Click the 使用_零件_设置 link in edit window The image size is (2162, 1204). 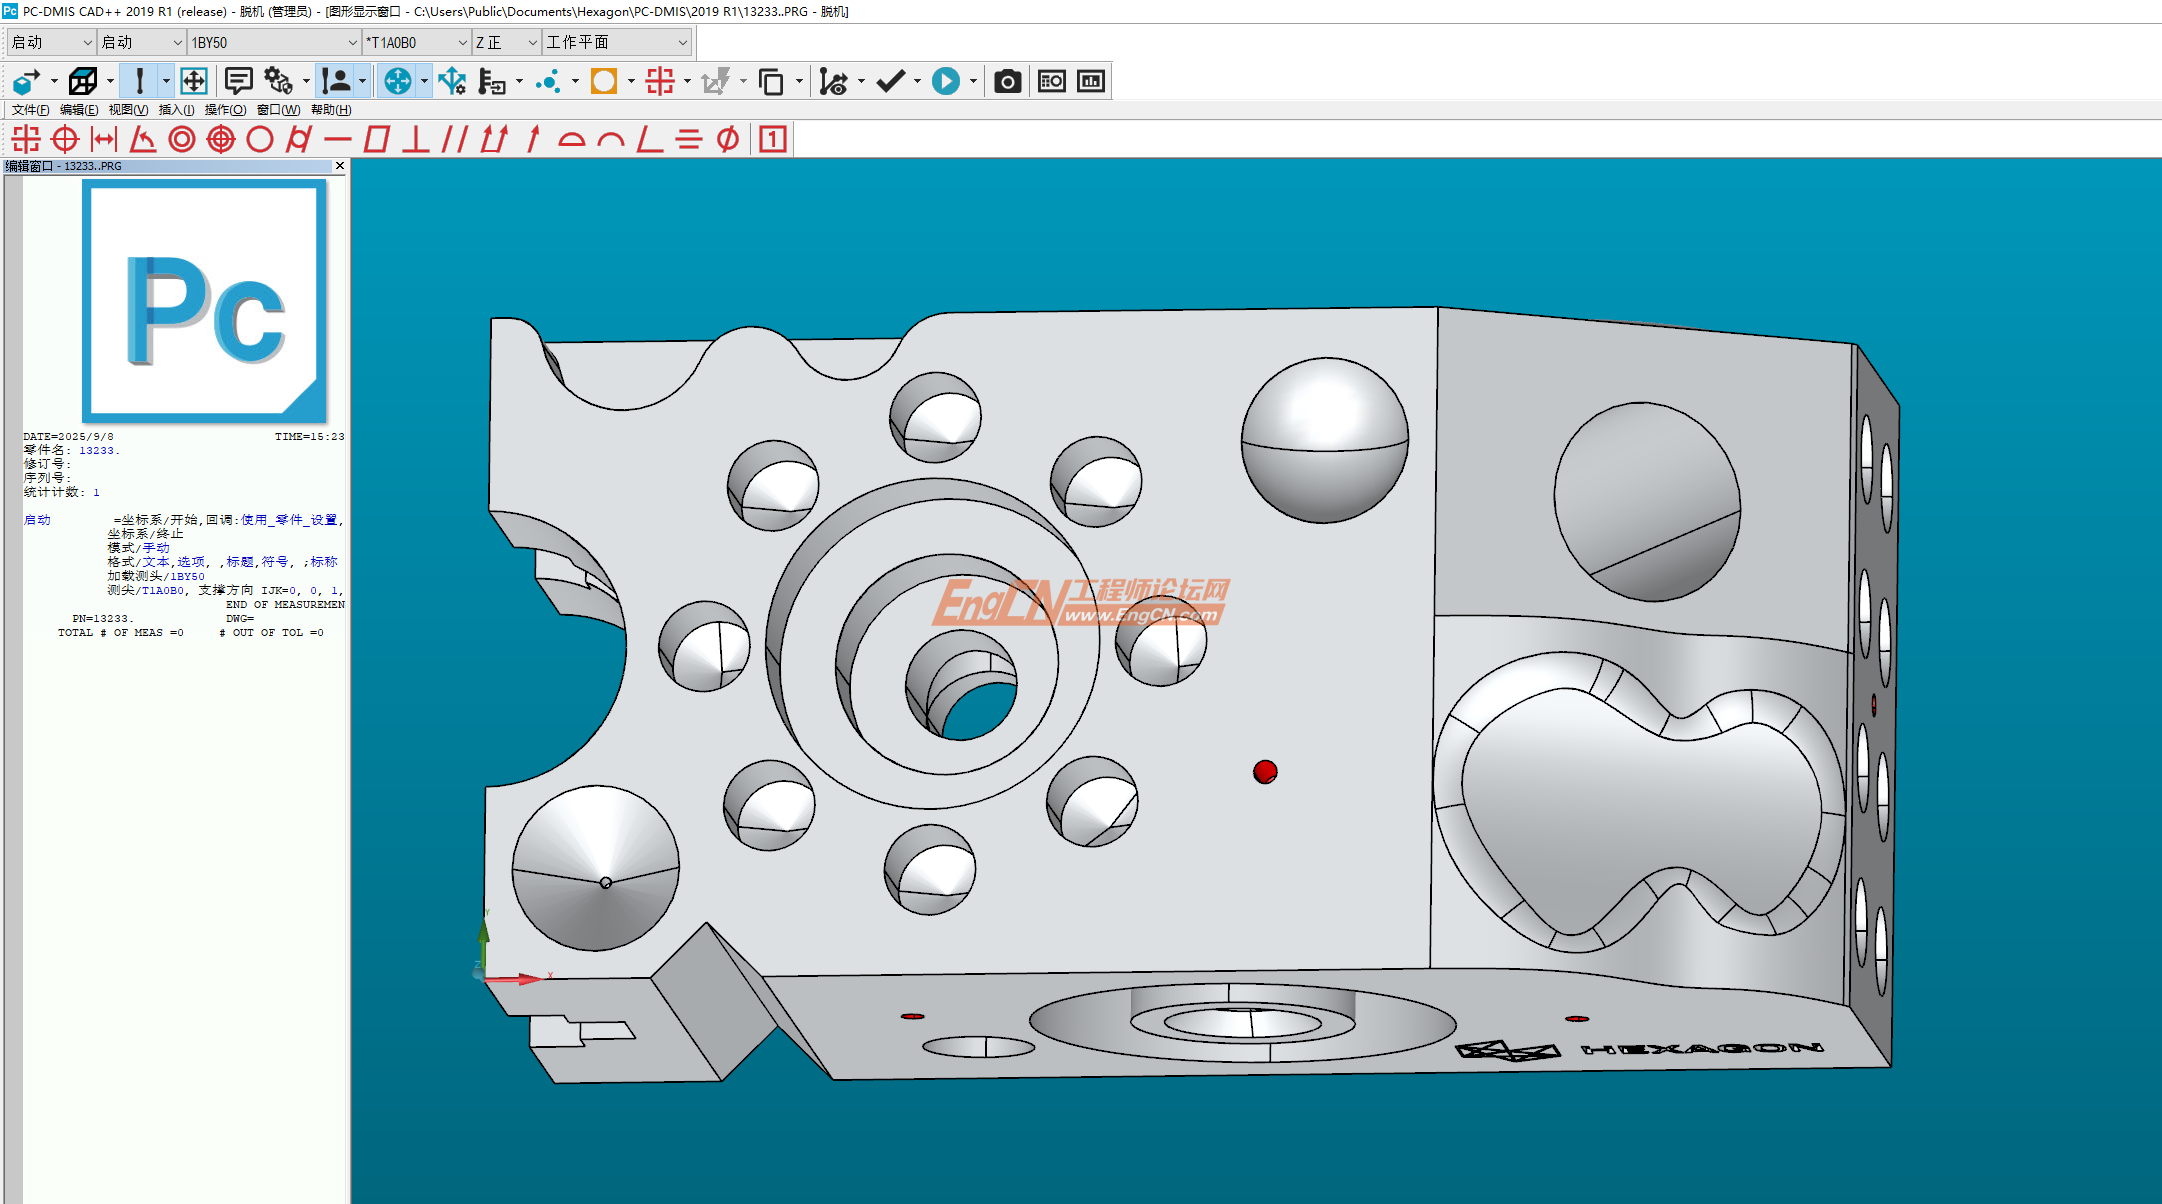[x=288, y=520]
